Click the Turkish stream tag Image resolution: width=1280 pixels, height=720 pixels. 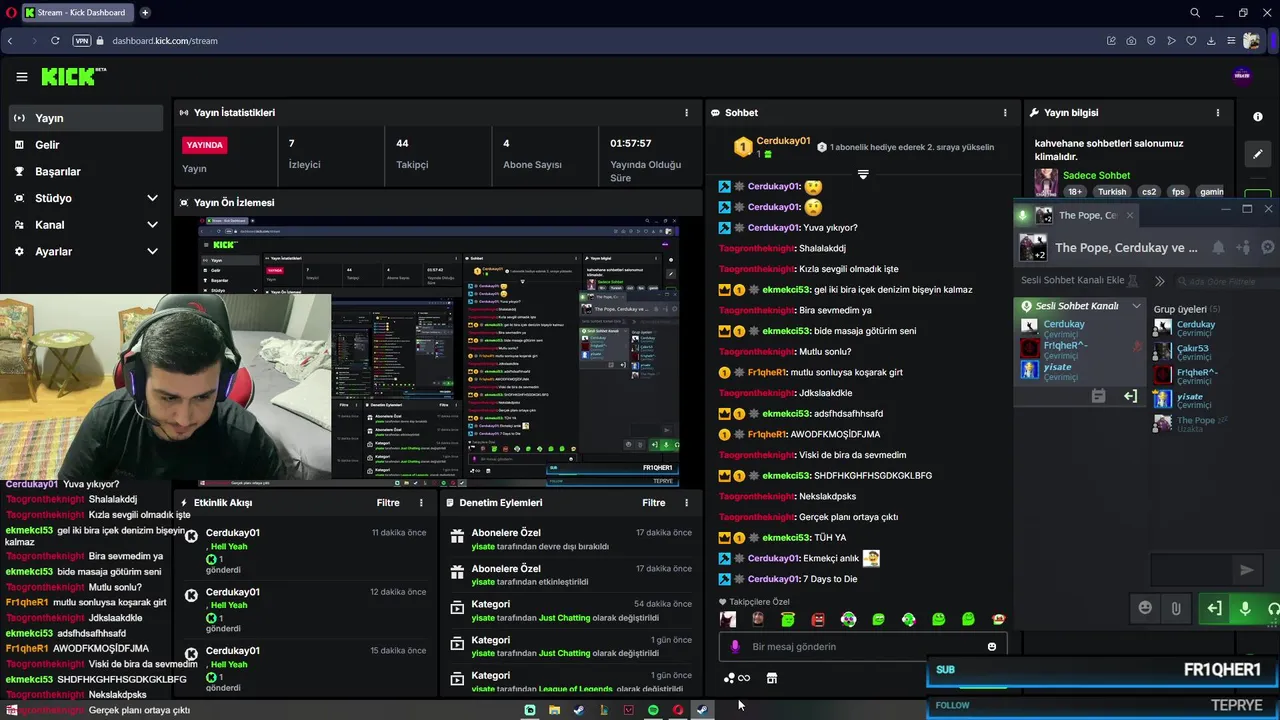click(x=1111, y=192)
